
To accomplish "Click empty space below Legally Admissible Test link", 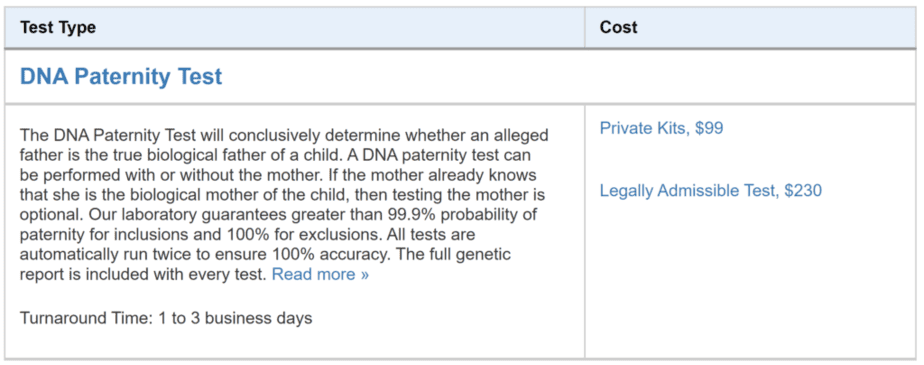I will pyautogui.click(x=750, y=277).
